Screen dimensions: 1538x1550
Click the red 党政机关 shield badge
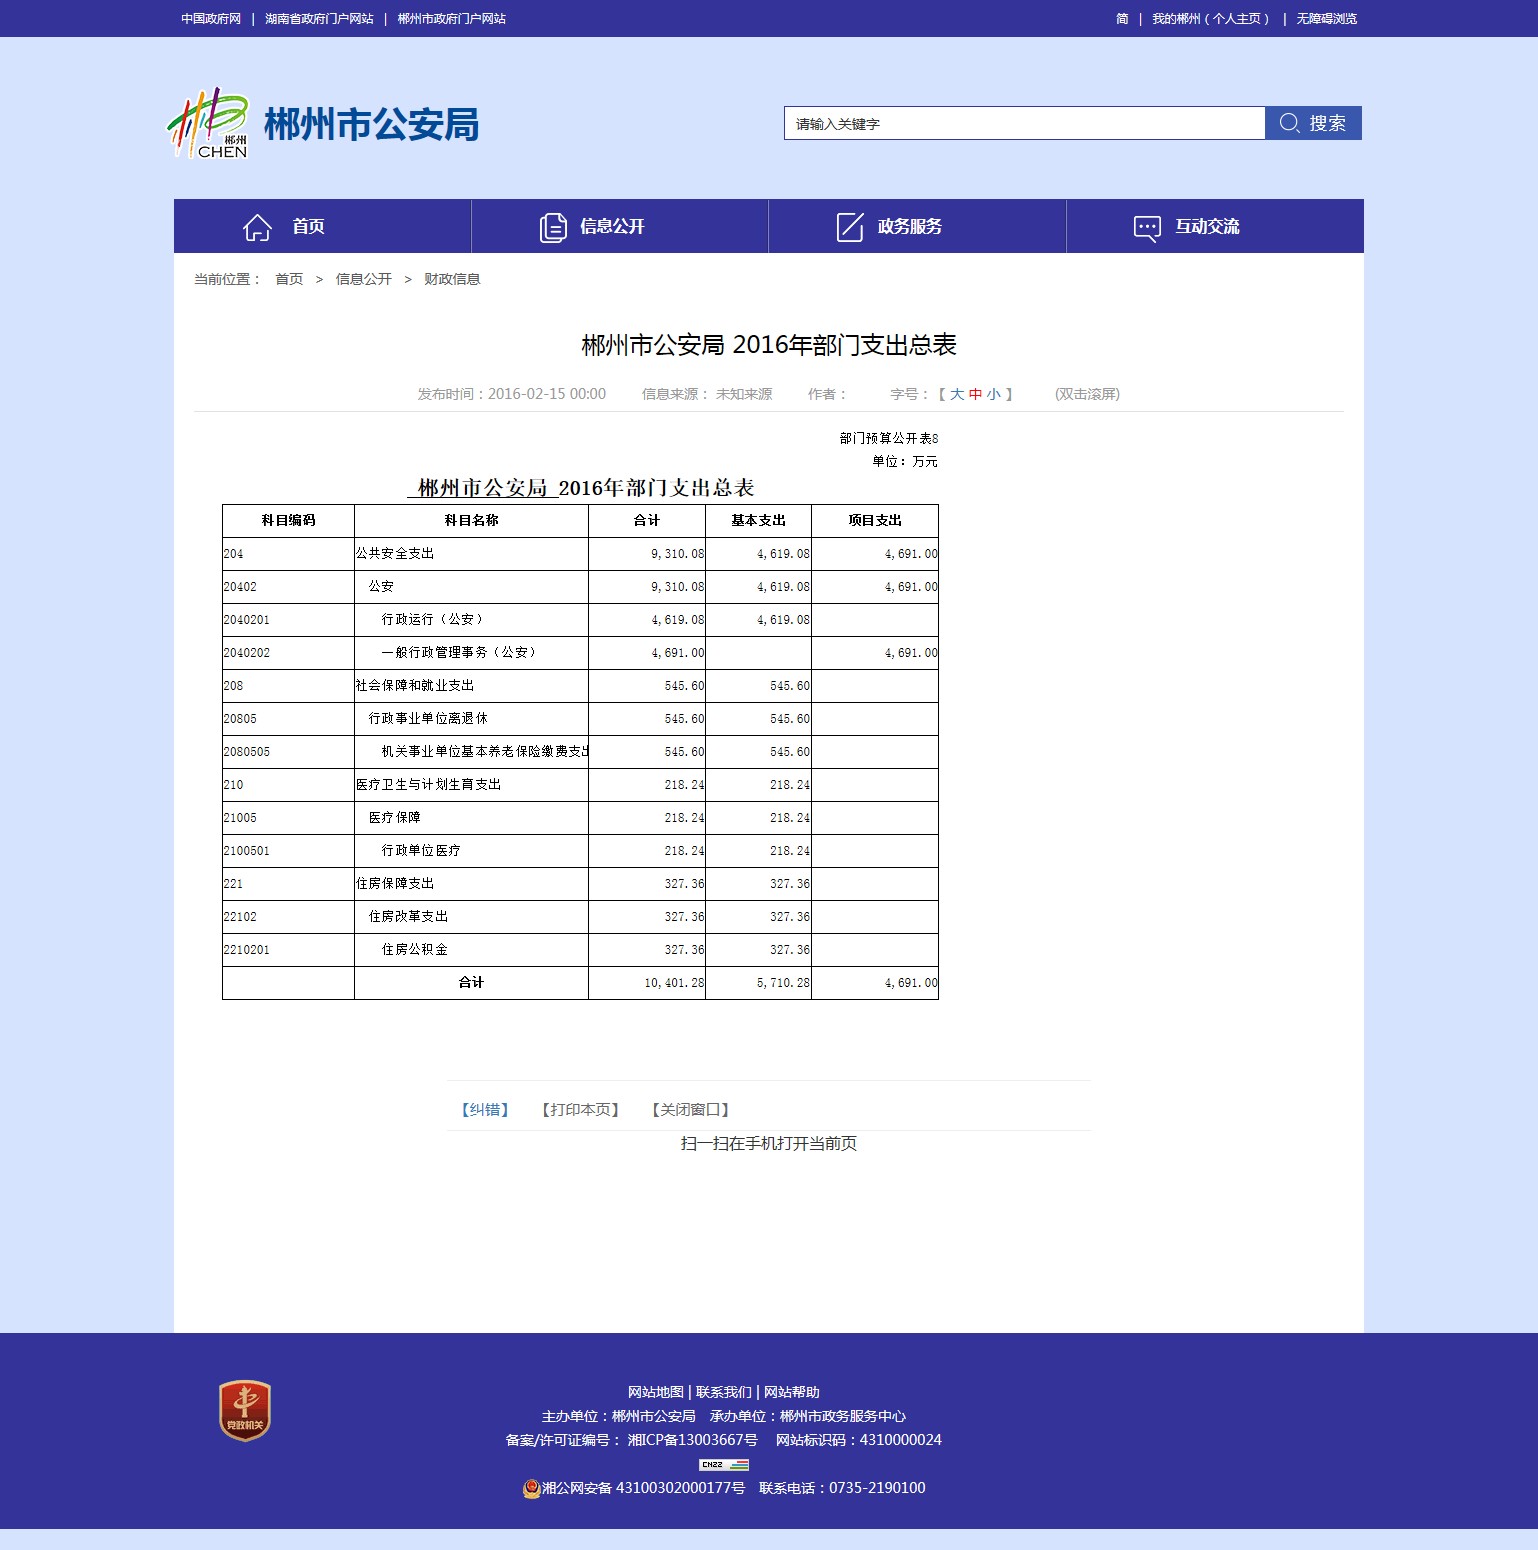coord(245,1410)
